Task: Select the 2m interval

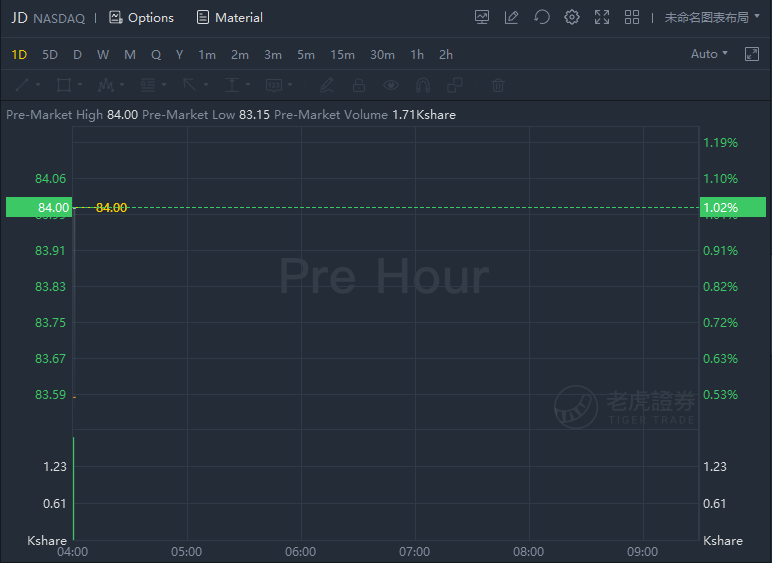Action: pyautogui.click(x=240, y=55)
